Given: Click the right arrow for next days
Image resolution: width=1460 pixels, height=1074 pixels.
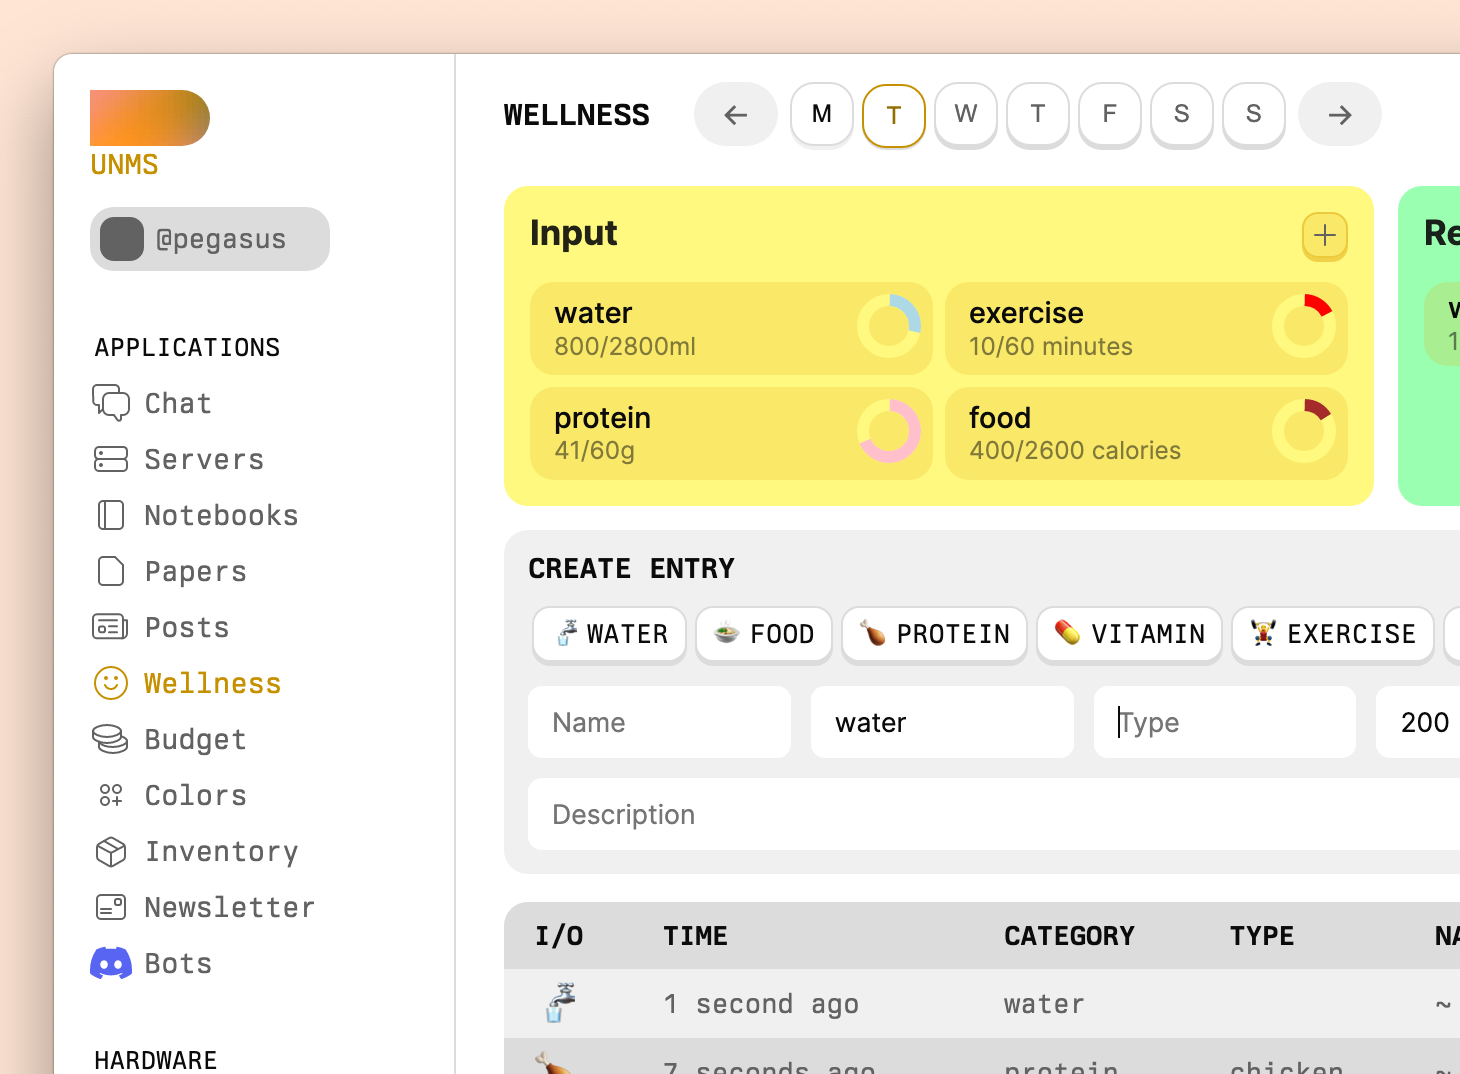Looking at the screenshot, I should coord(1340,114).
